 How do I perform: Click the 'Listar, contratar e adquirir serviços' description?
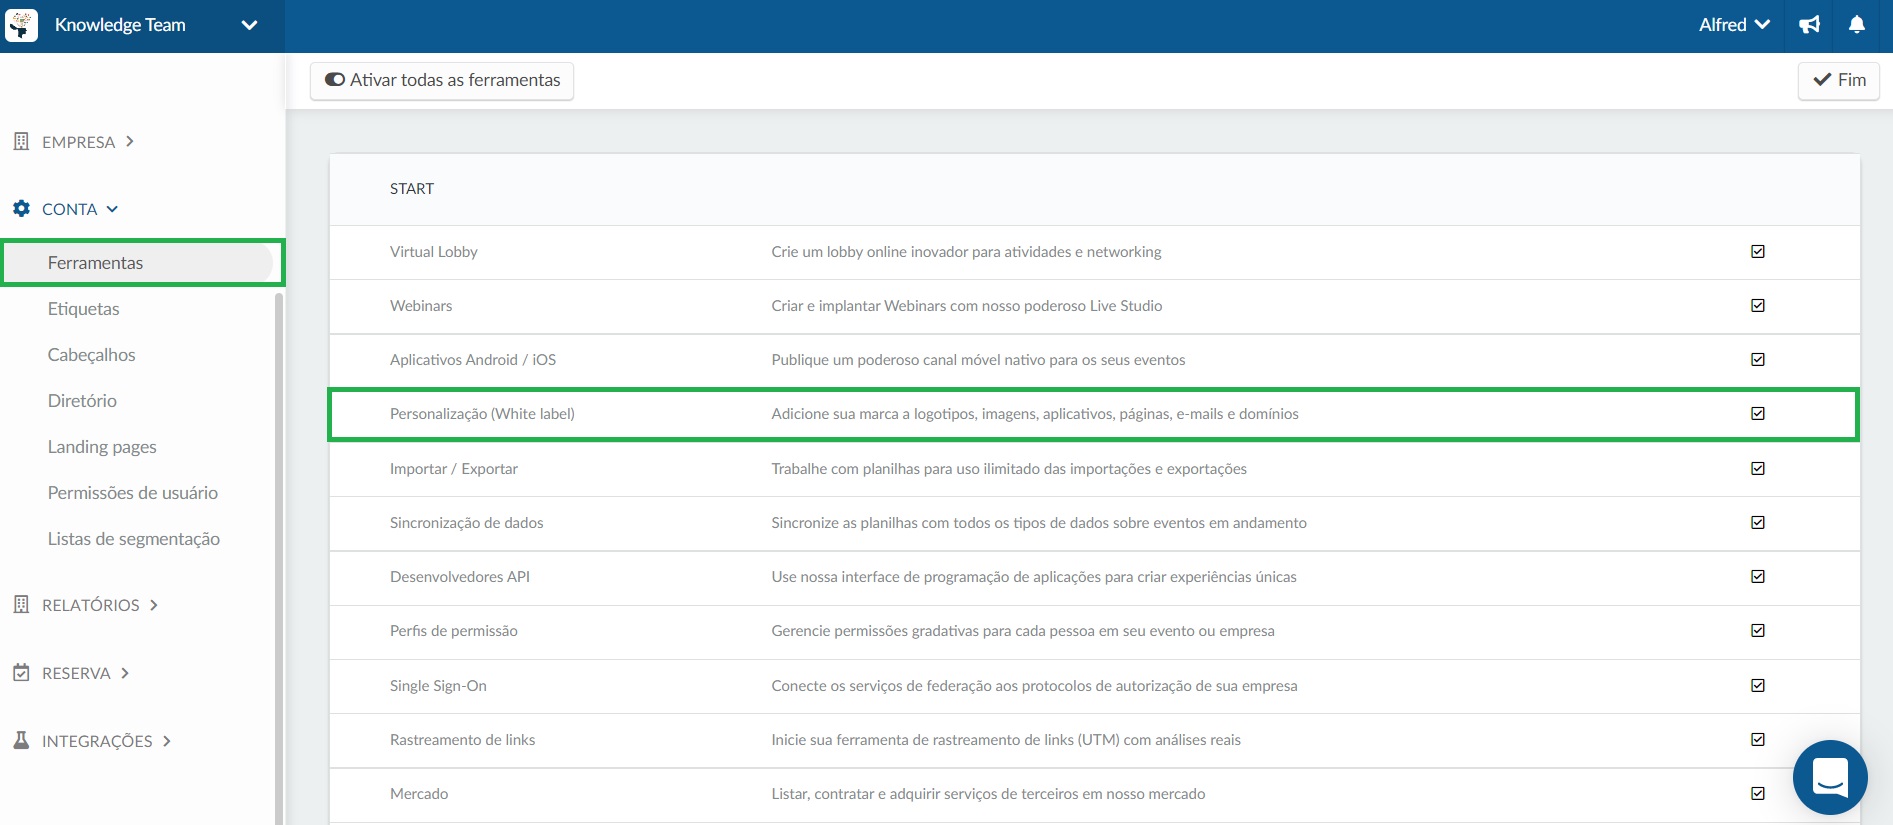[x=988, y=794]
